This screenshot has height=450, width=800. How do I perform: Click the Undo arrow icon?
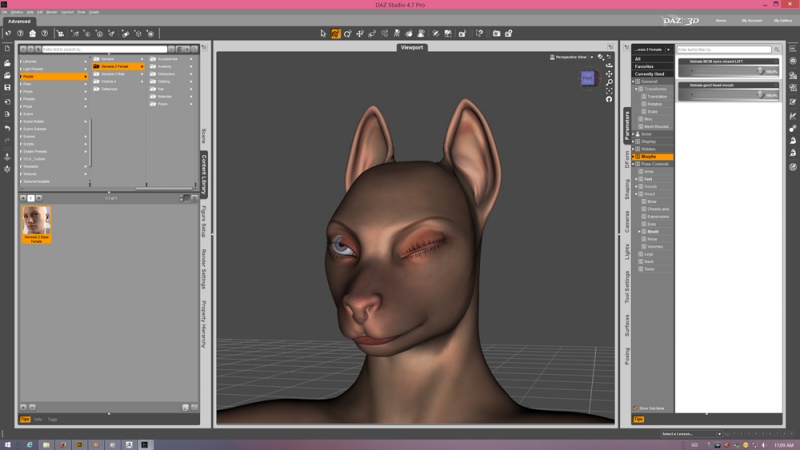point(7,128)
